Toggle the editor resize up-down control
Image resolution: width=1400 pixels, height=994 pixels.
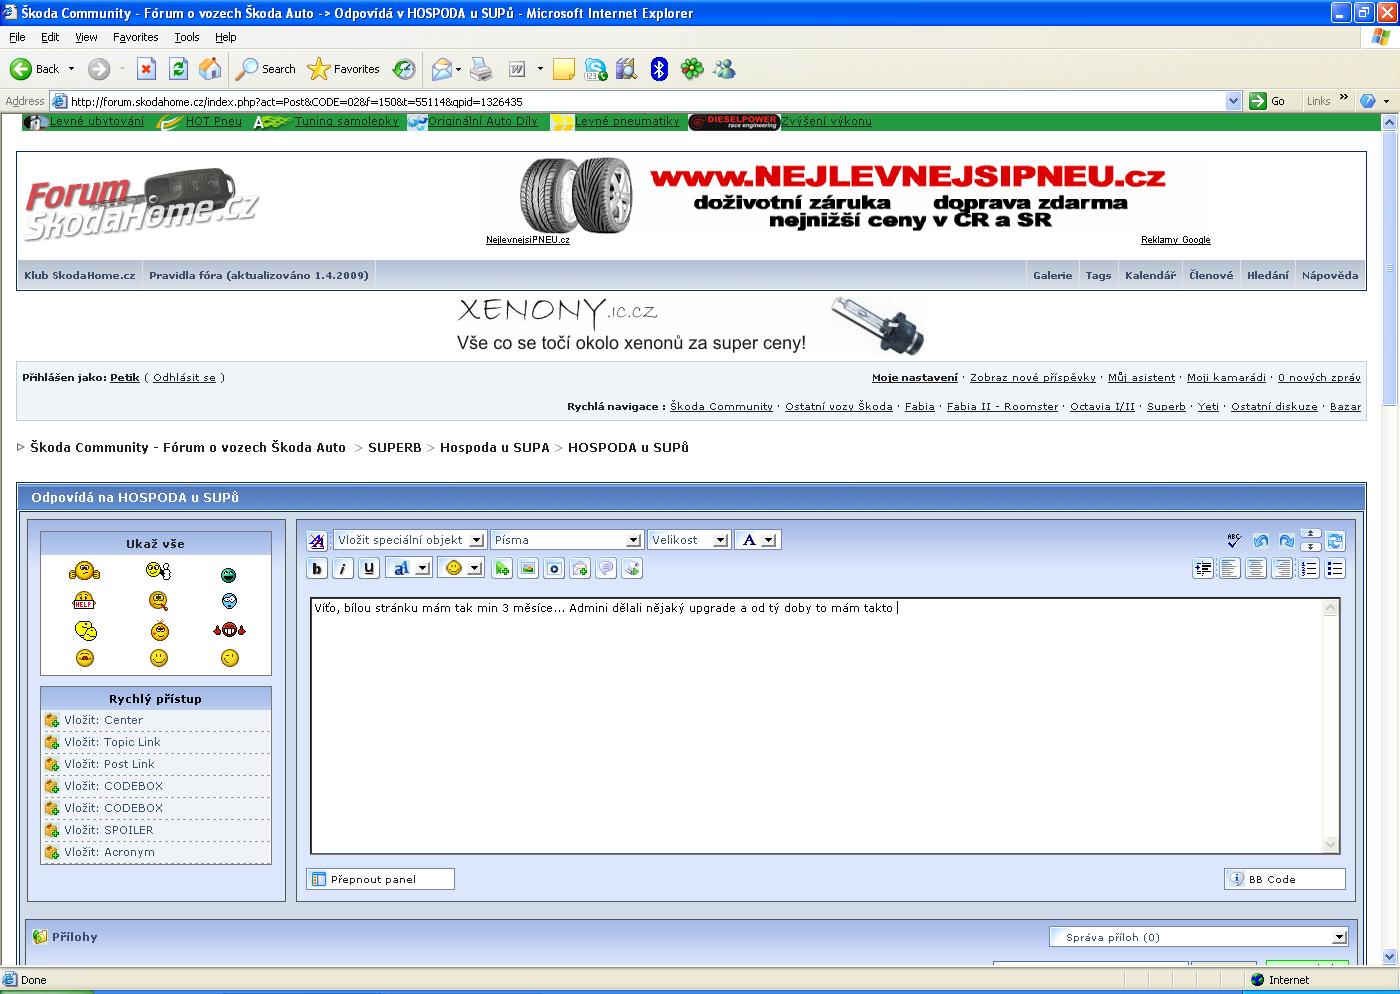pyautogui.click(x=1311, y=541)
